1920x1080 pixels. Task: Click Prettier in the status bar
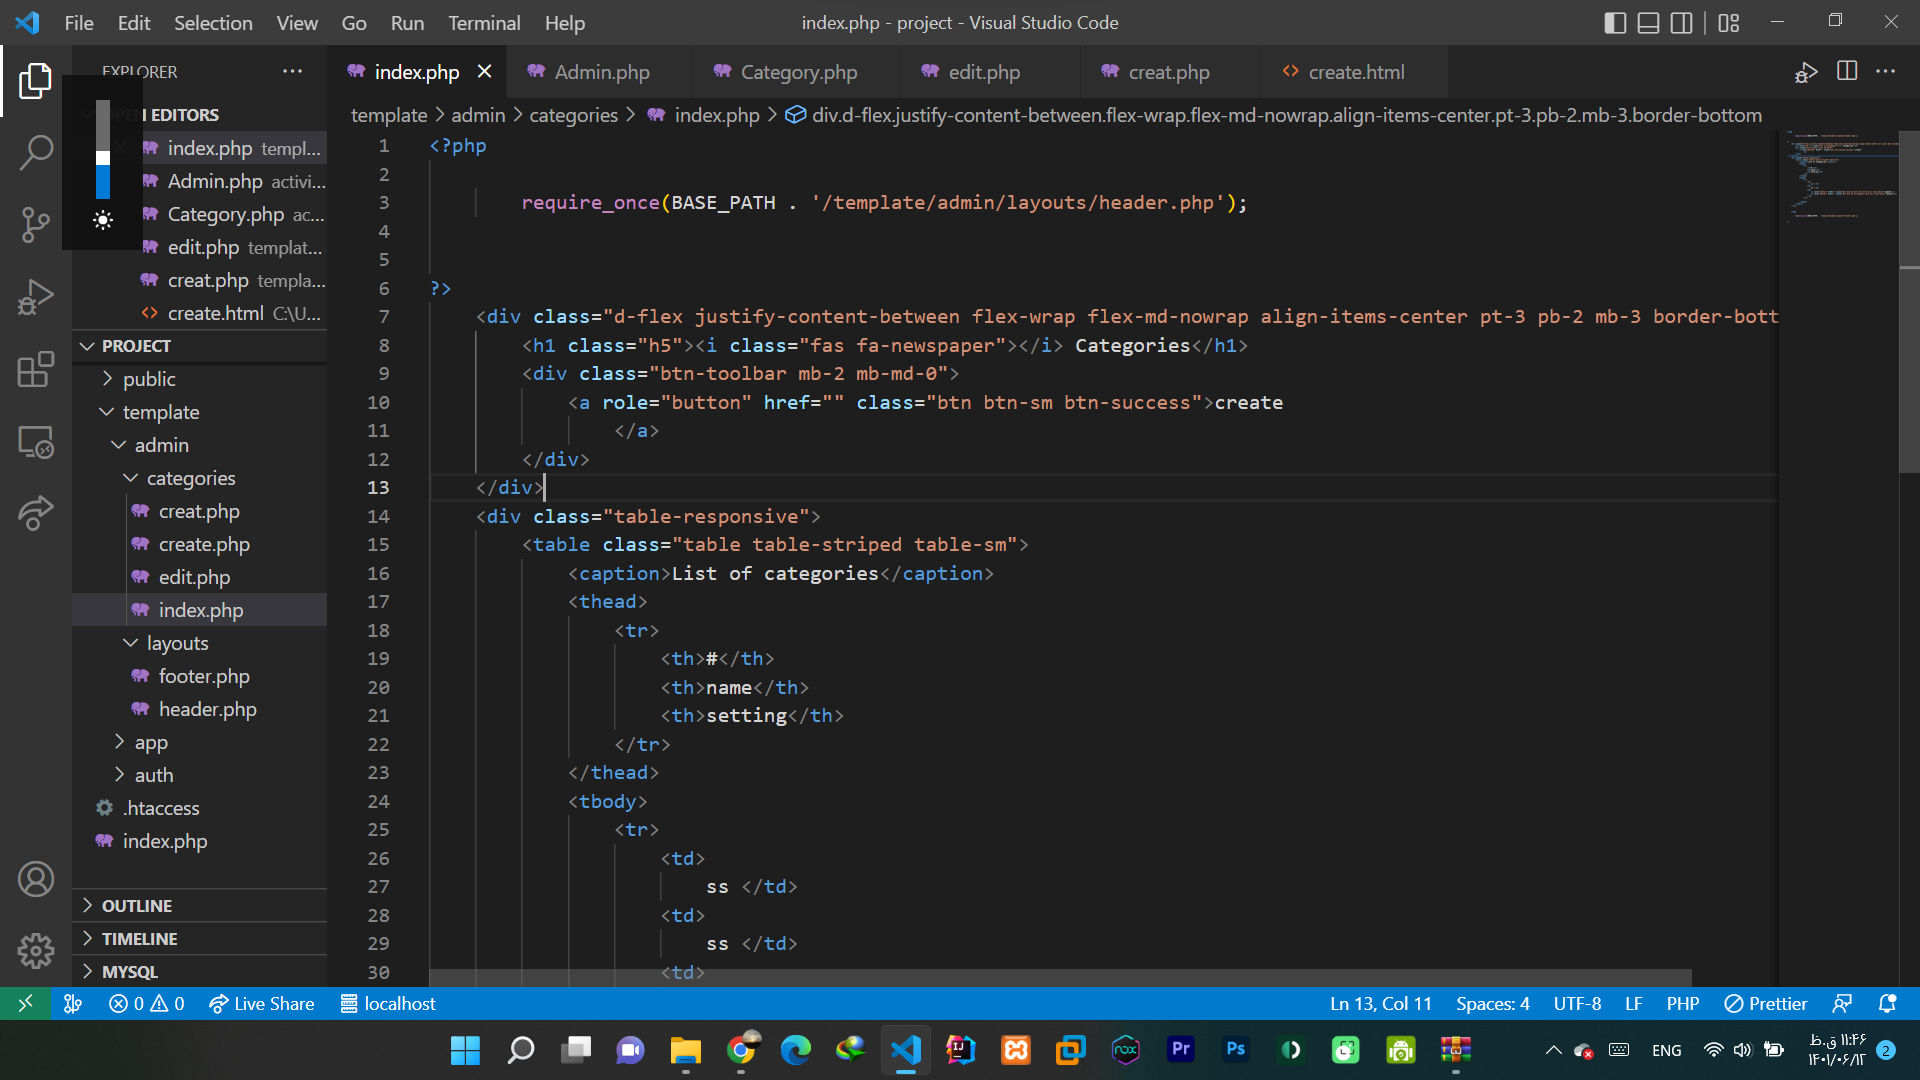point(1766,1003)
